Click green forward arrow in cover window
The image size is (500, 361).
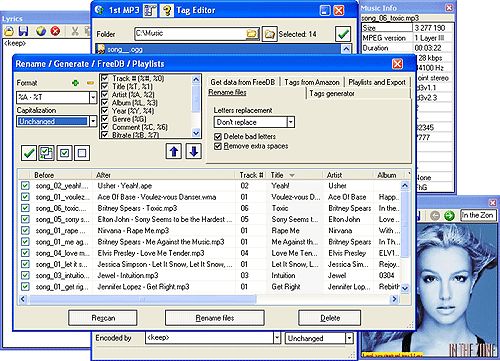(449, 216)
